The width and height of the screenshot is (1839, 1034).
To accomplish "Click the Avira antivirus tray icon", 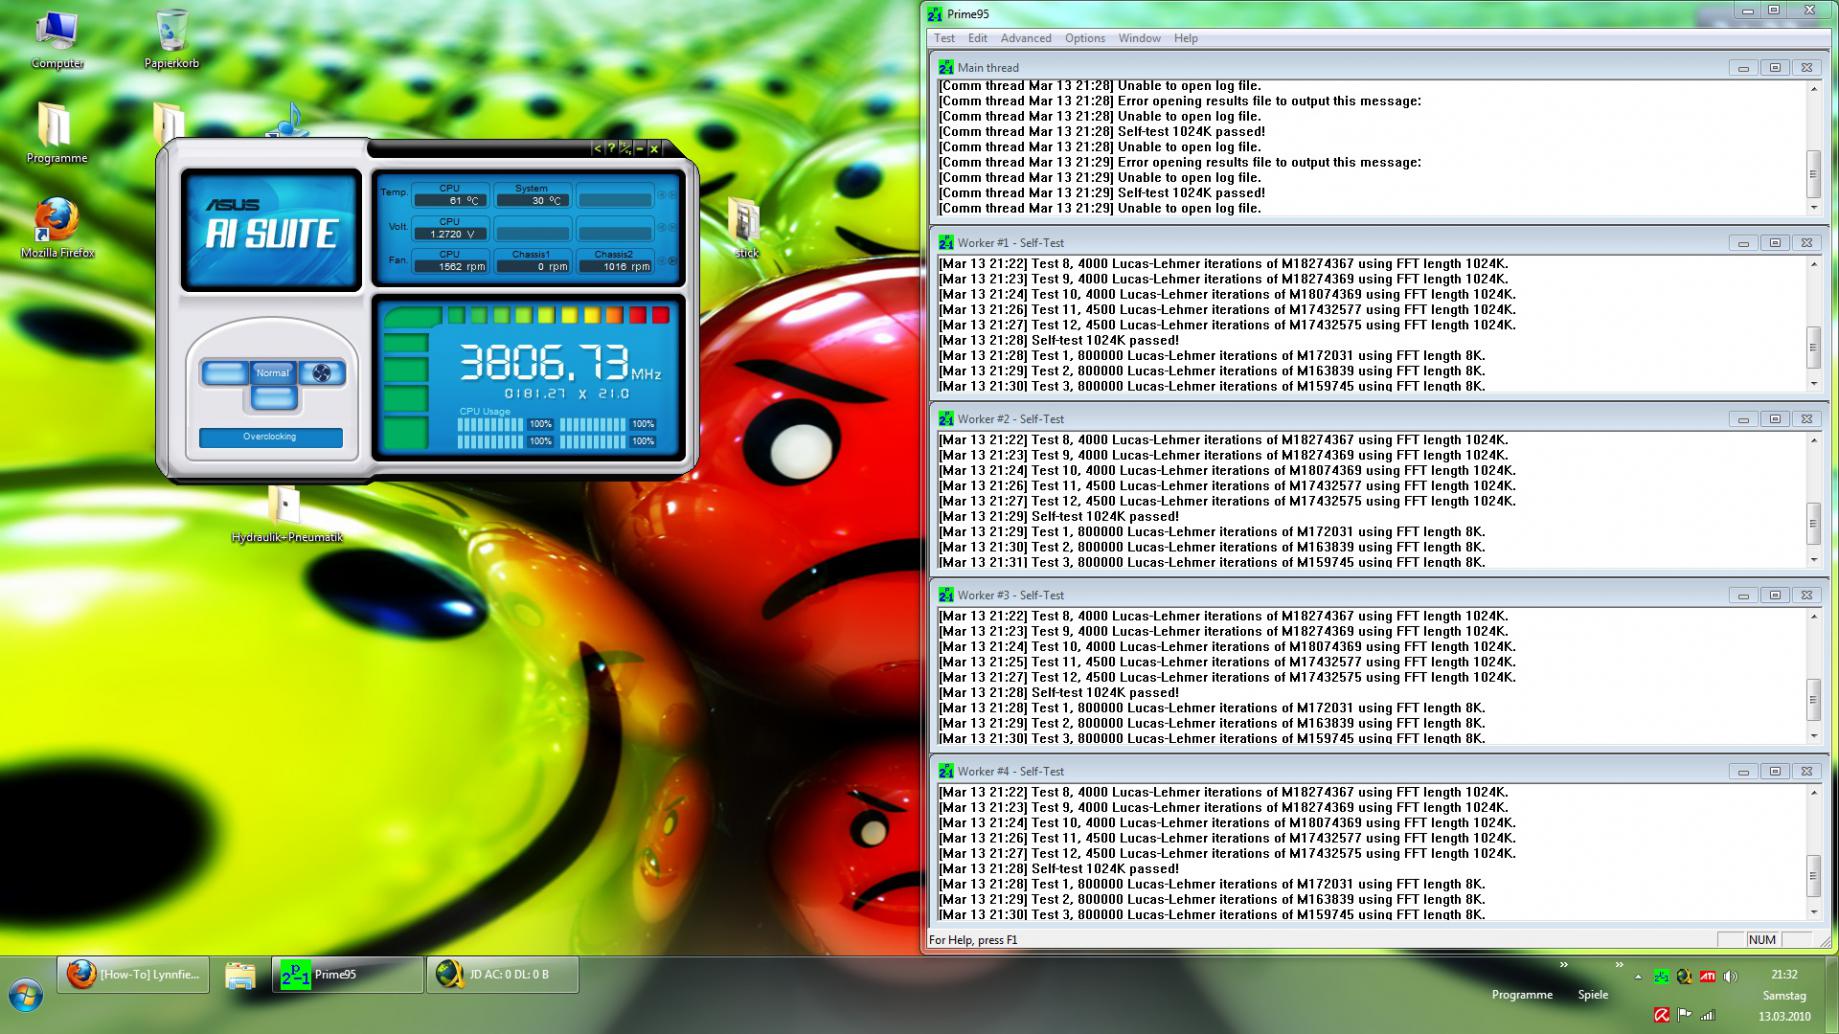I will [x=1661, y=1015].
